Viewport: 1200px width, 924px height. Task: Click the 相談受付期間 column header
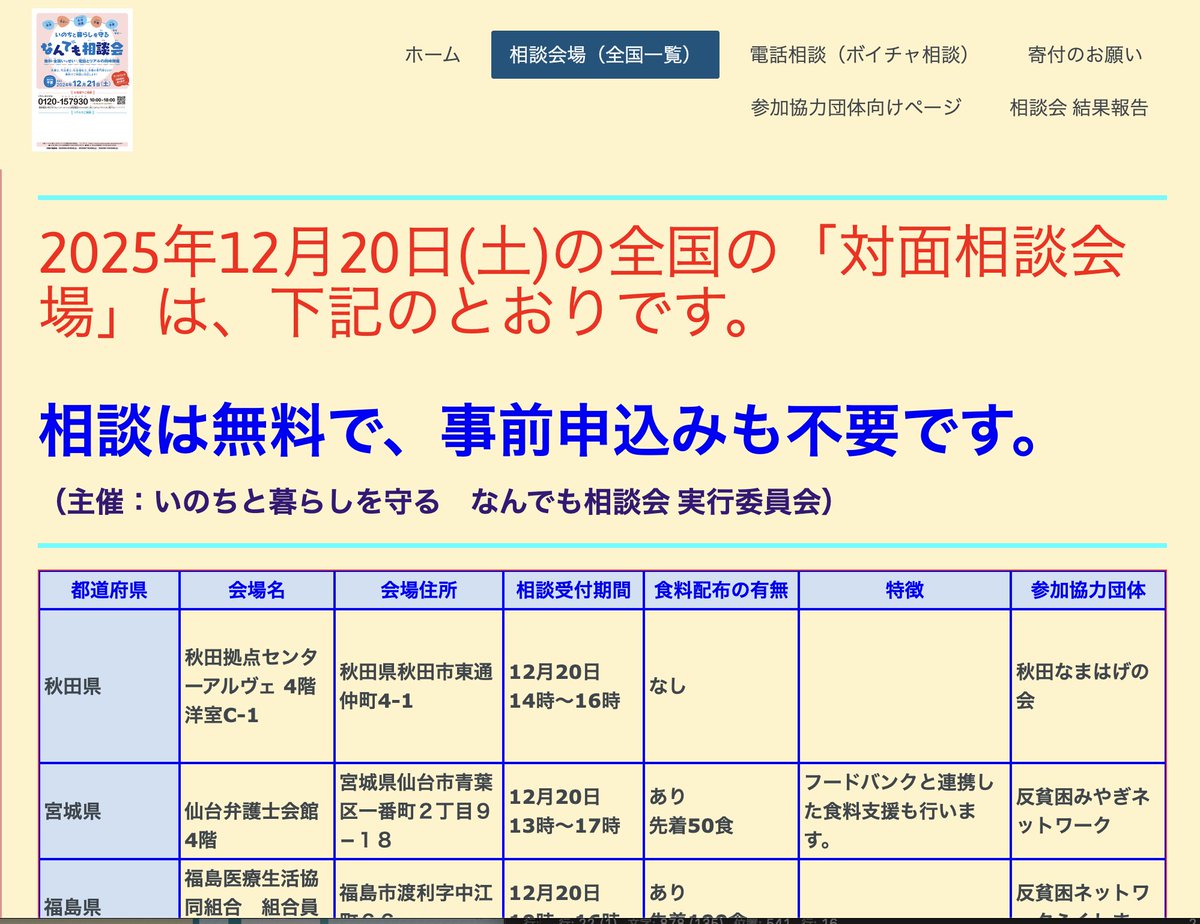click(x=574, y=590)
